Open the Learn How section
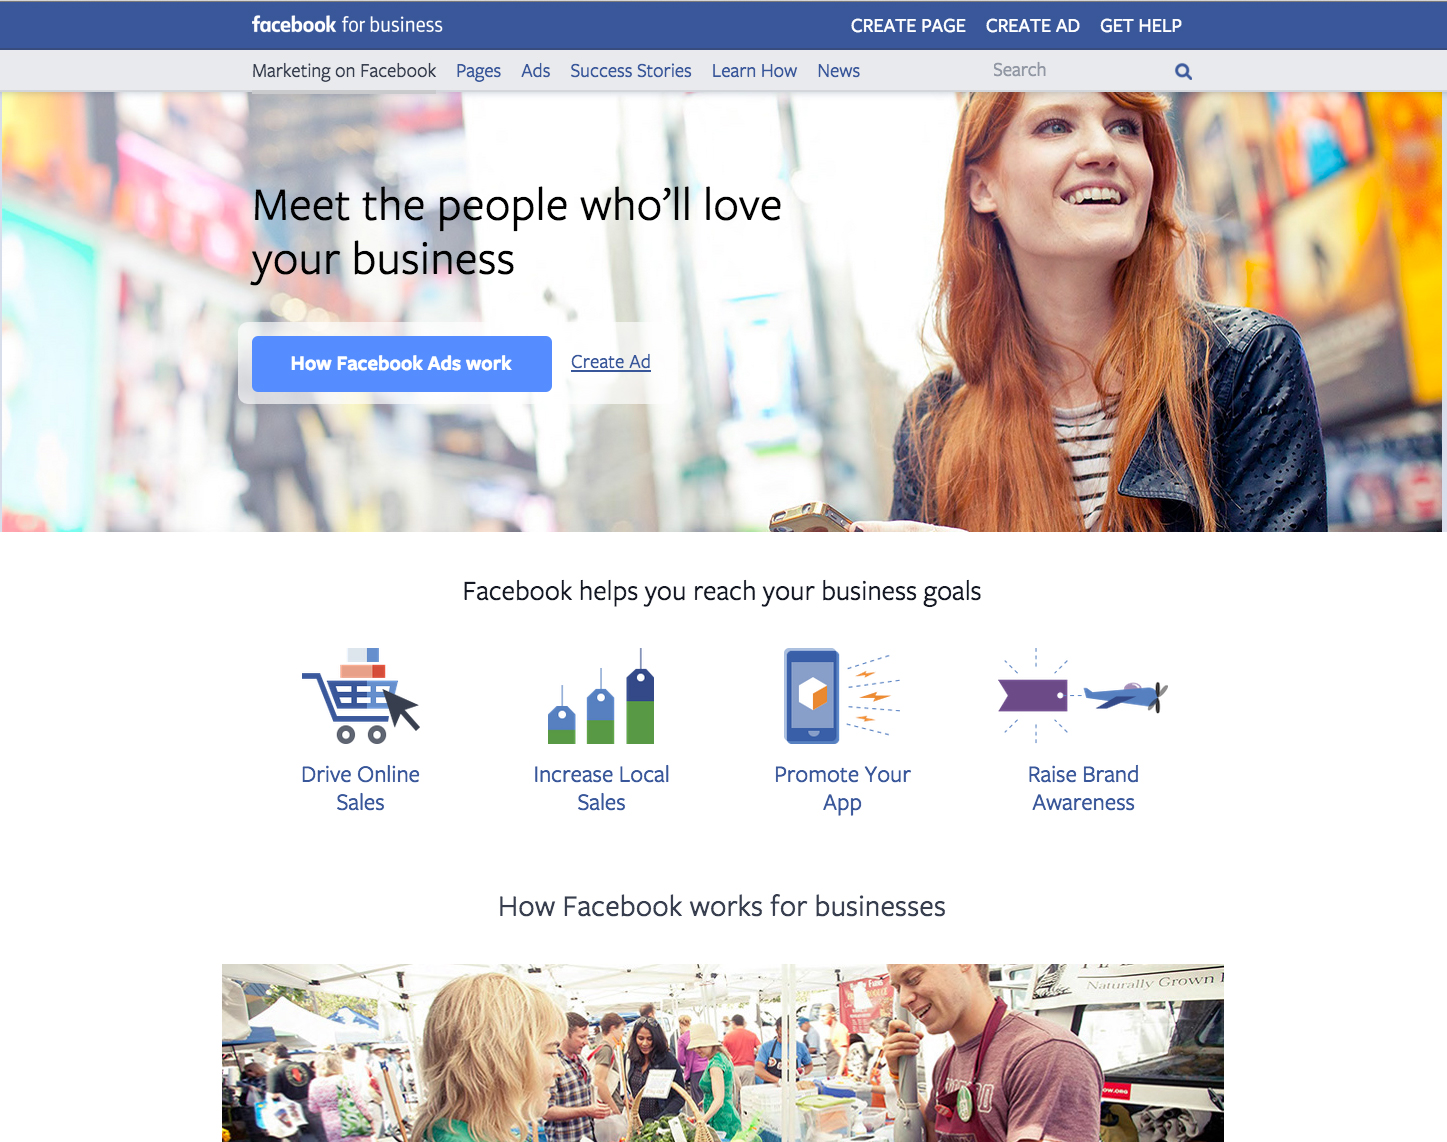1447x1142 pixels. pyautogui.click(x=754, y=71)
